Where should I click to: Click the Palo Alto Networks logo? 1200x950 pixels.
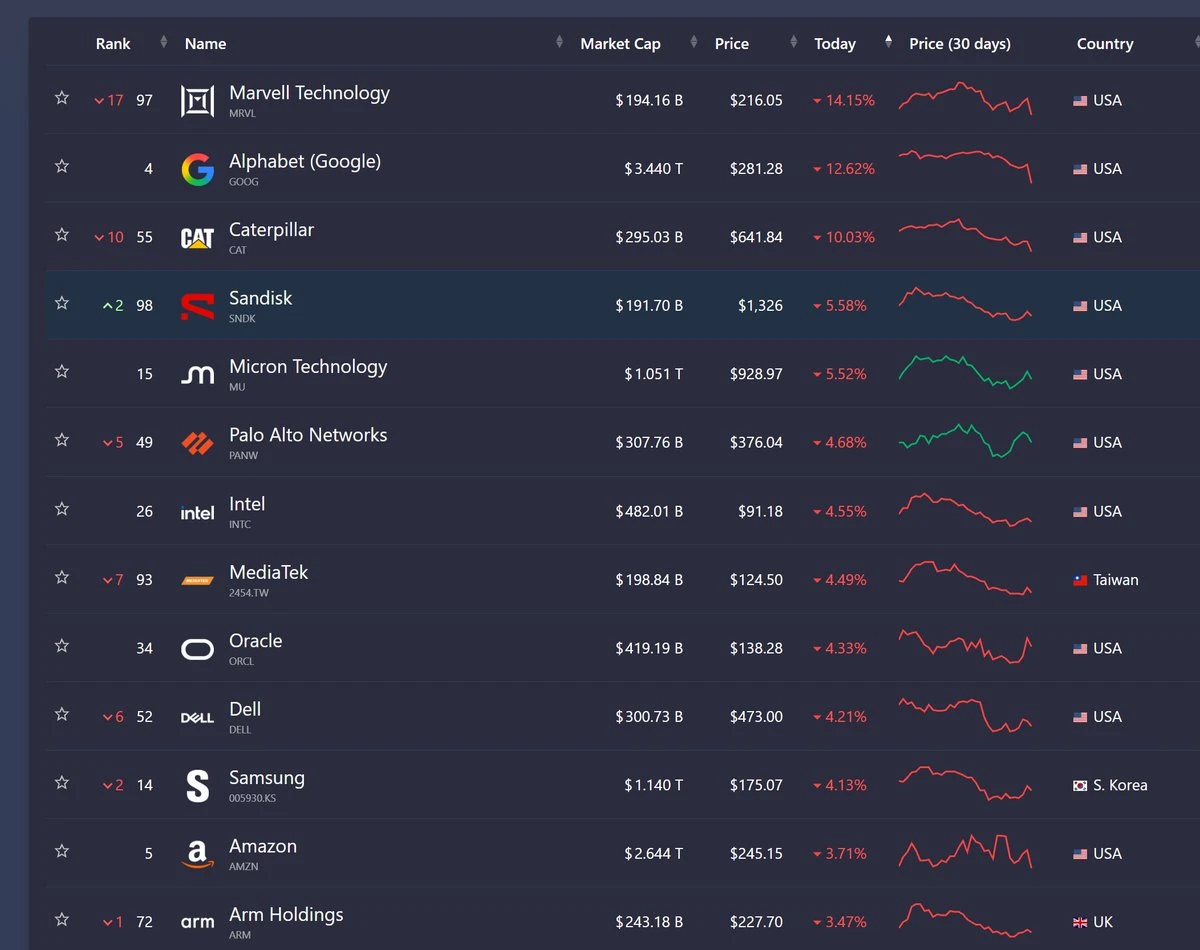point(197,443)
